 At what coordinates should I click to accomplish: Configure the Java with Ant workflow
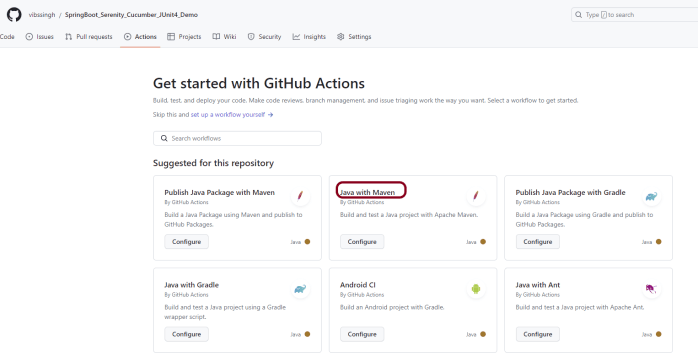click(x=538, y=334)
